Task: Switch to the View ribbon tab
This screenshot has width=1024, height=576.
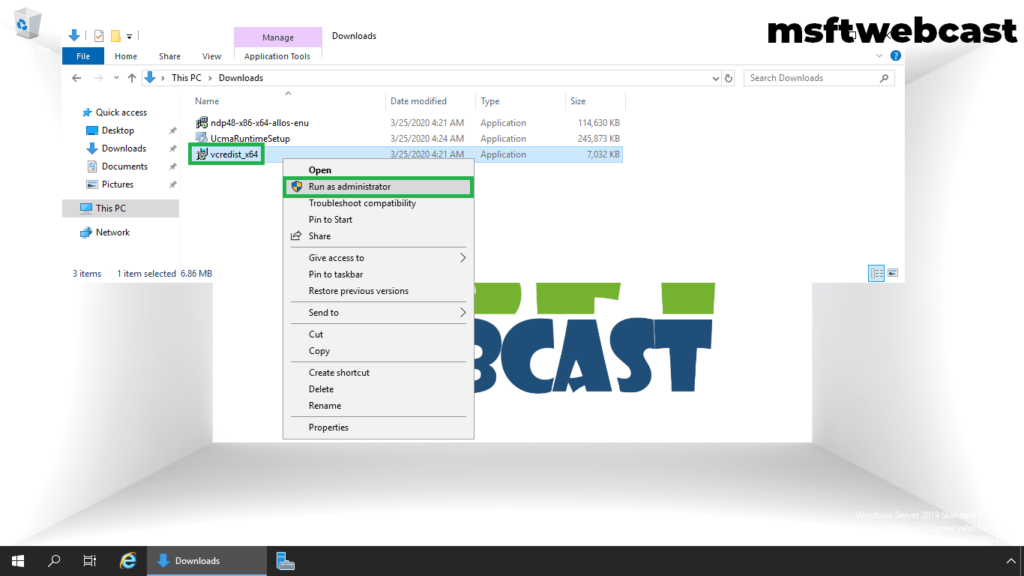Action: [x=211, y=56]
